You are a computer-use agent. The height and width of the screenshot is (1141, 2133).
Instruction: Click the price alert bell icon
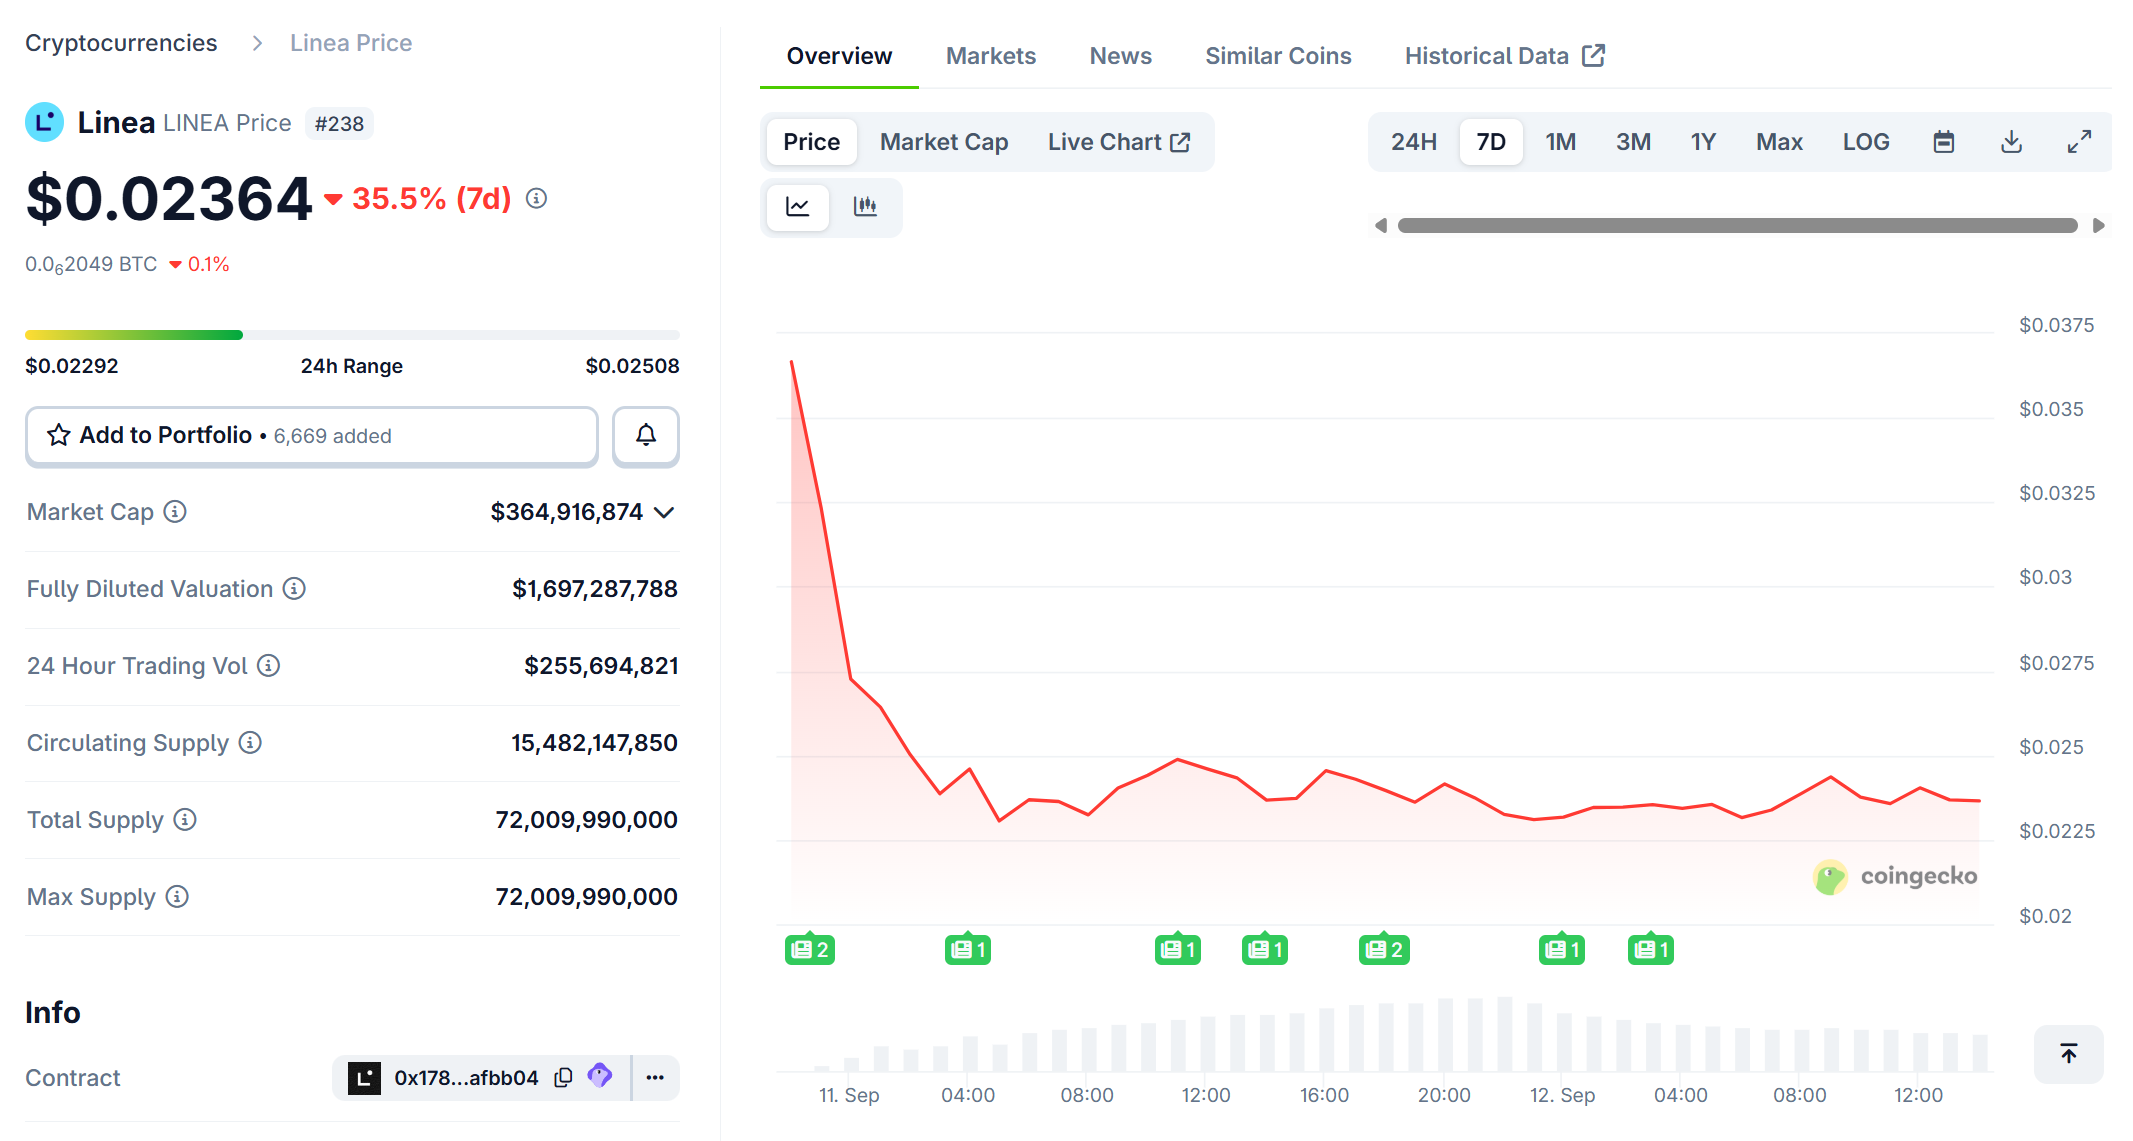pos(646,435)
